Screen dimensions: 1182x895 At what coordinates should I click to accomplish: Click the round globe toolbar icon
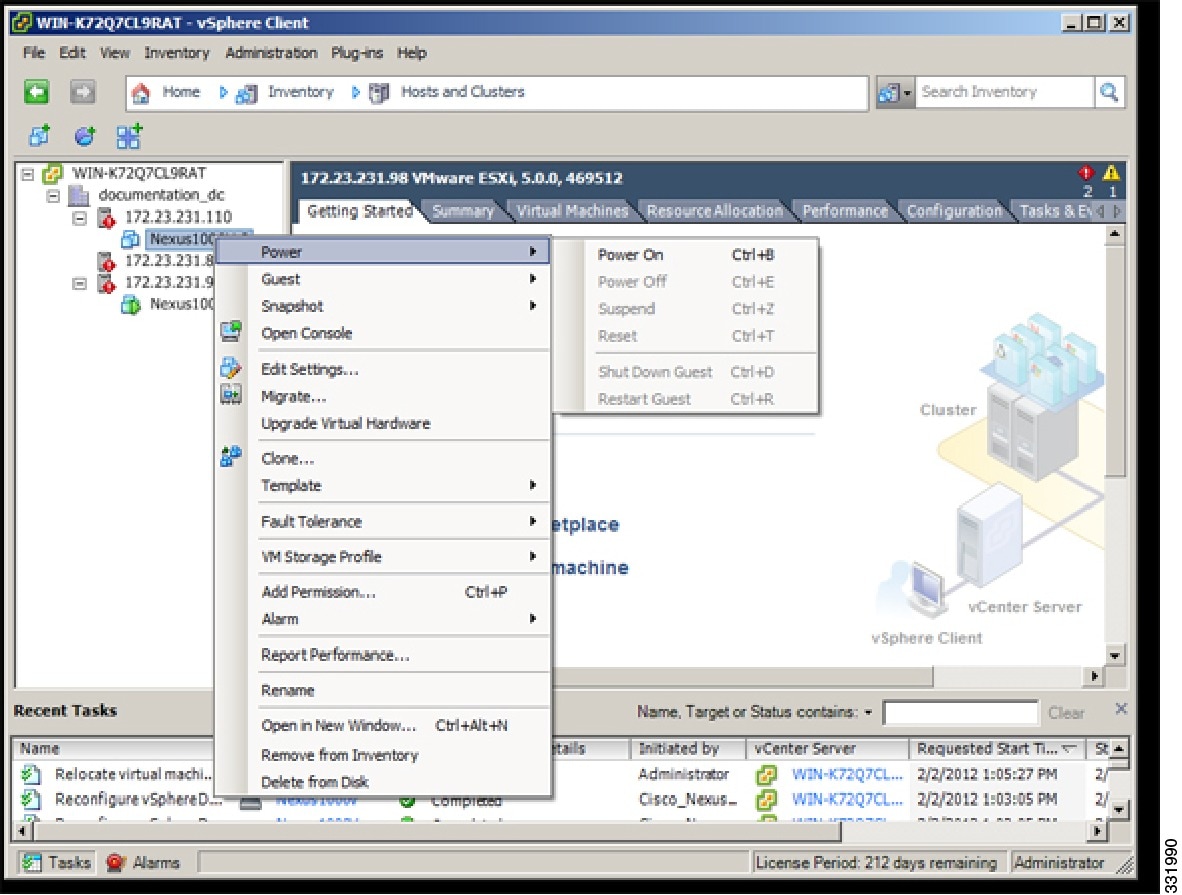[x=84, y=136]
